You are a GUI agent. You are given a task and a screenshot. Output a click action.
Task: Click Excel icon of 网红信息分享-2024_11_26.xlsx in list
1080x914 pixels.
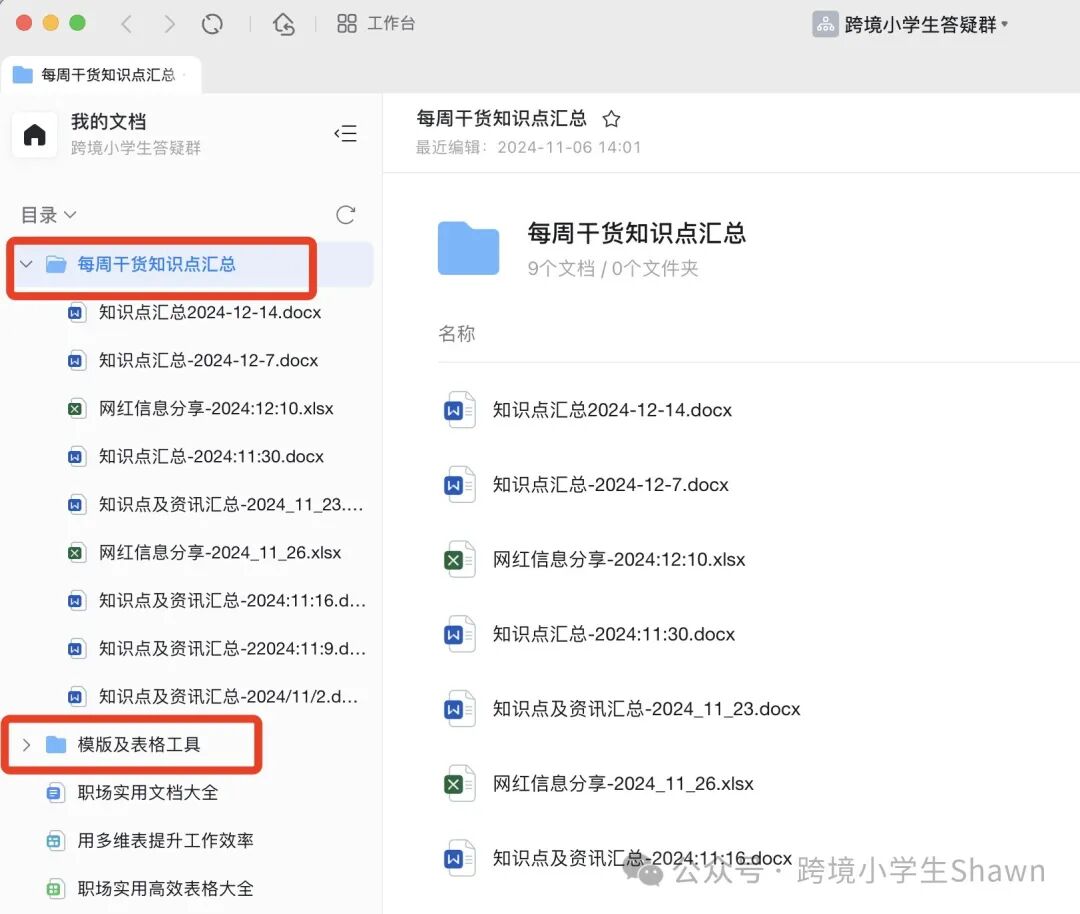[459, 784]
